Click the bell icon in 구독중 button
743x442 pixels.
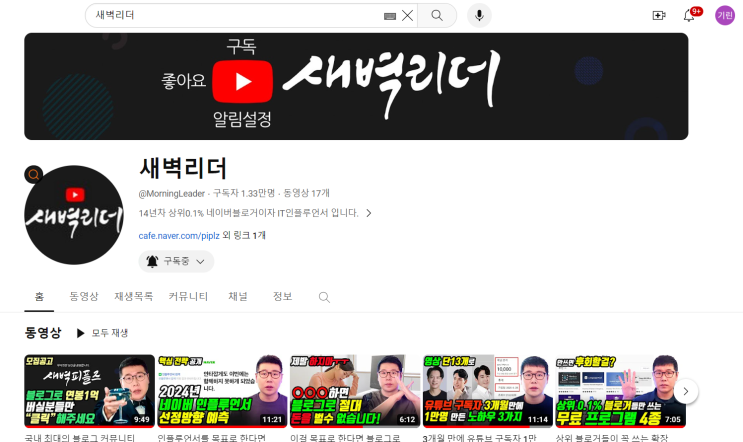point(152,262)
